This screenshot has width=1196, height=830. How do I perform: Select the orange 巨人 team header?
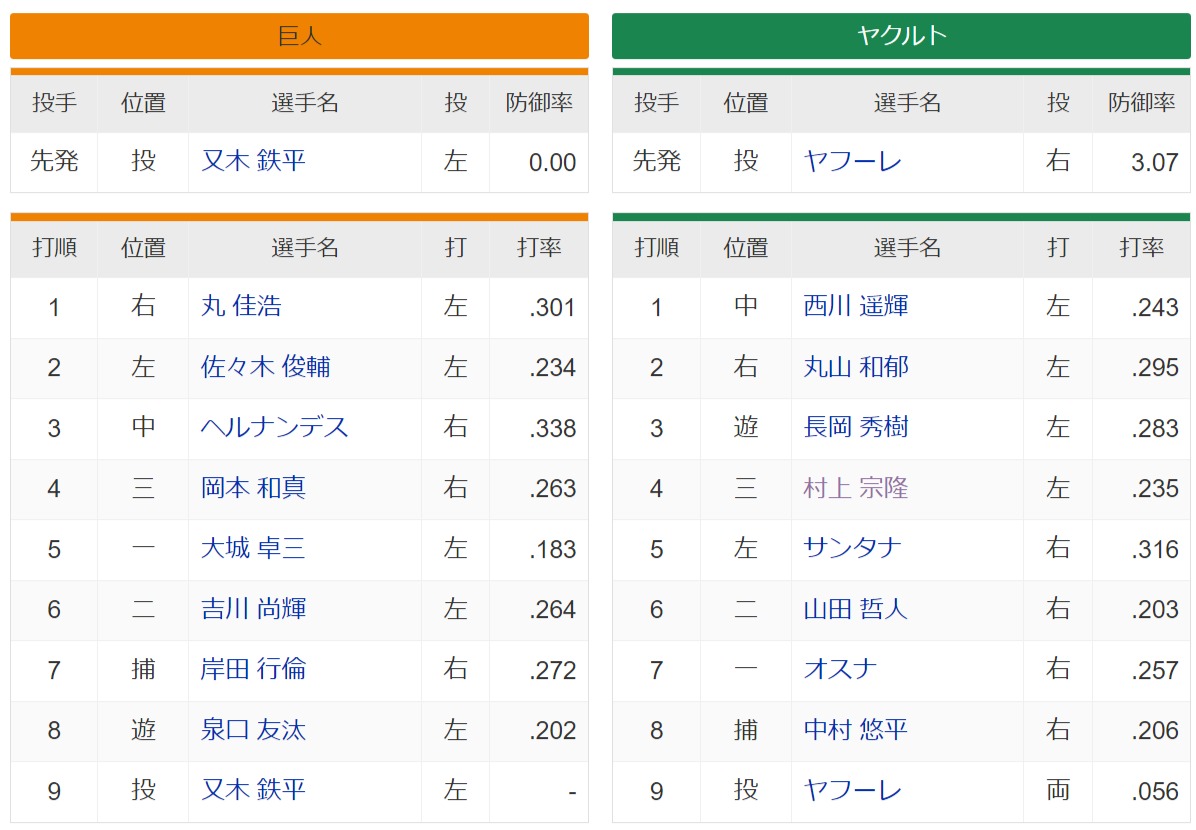[299, 36]
